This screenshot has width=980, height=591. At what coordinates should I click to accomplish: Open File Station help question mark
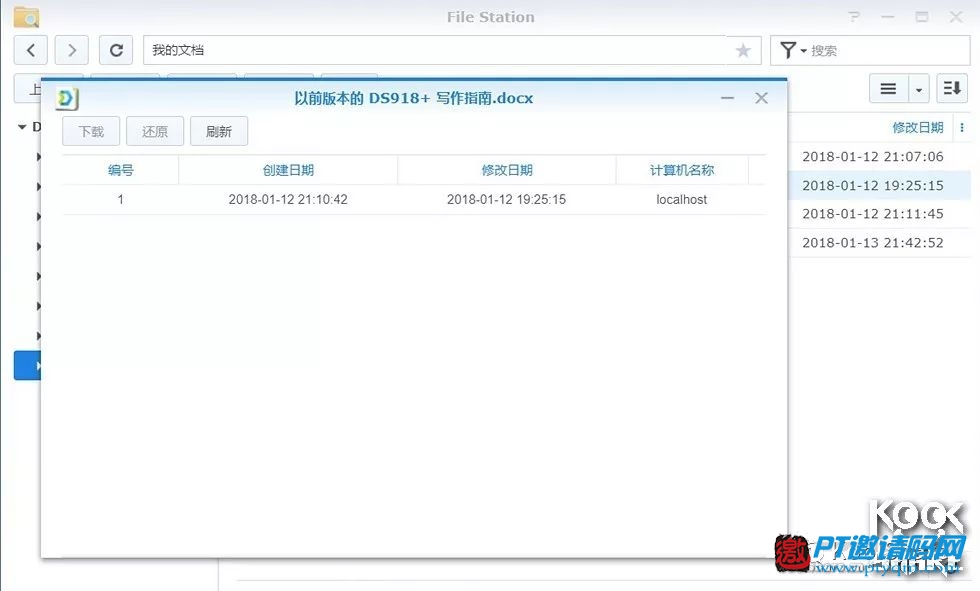coord(854,17)
